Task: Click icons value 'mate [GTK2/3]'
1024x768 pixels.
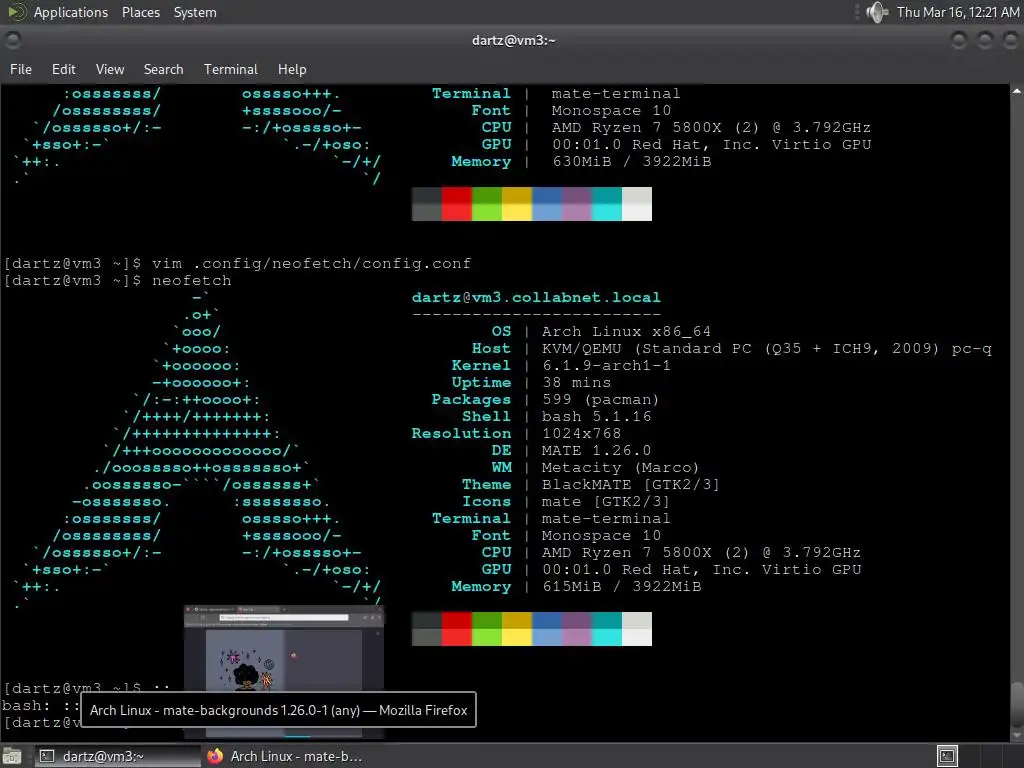Action: coord(605,501)
